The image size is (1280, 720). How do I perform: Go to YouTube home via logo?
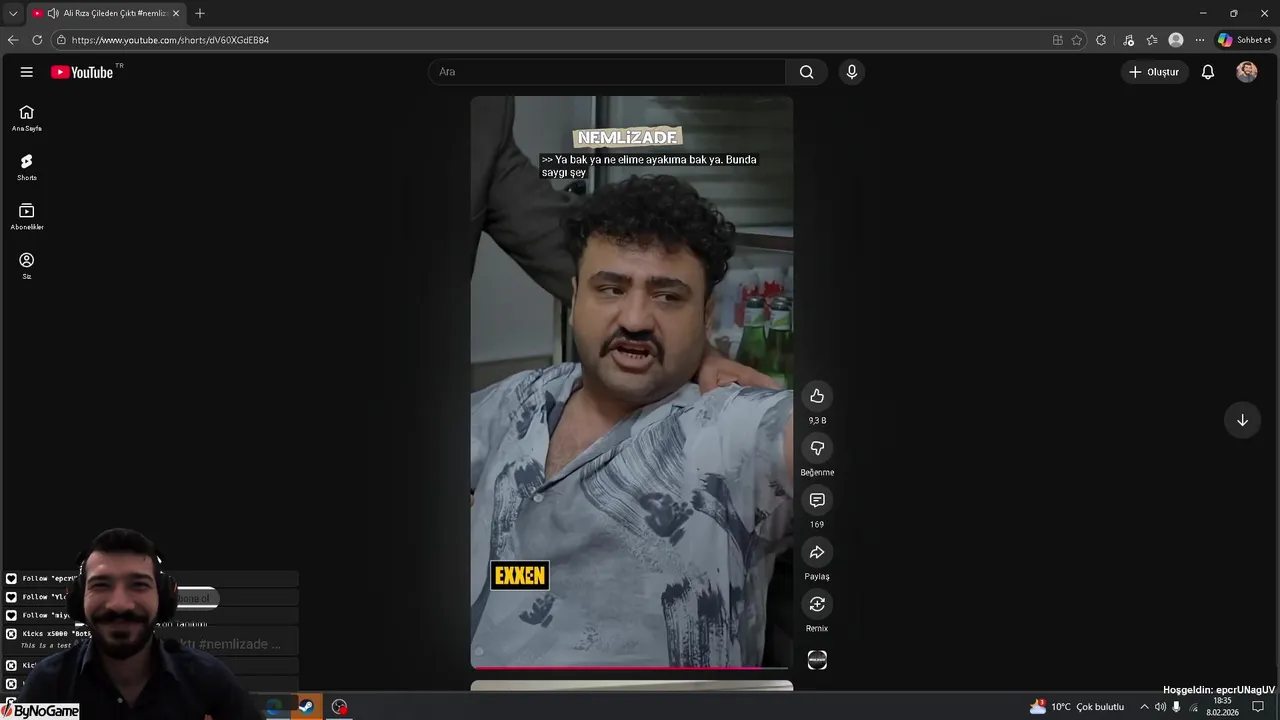82,72
